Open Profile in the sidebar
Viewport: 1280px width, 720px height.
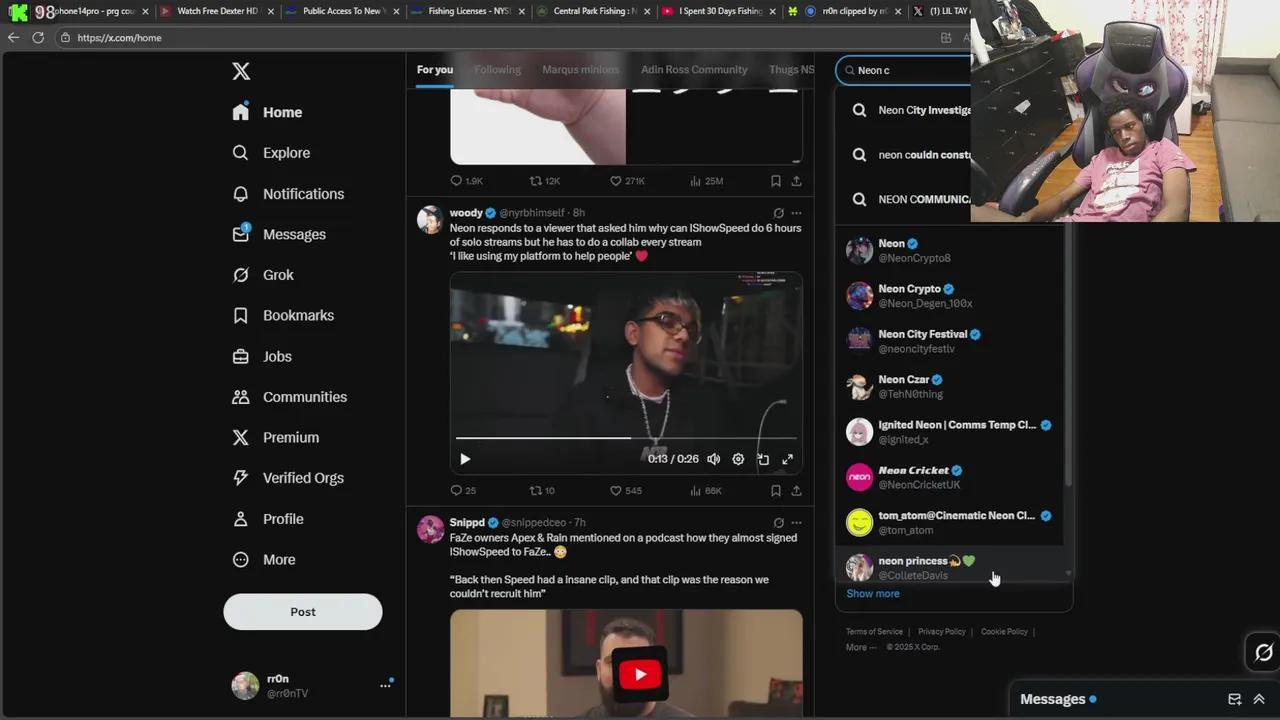(268, 519)
